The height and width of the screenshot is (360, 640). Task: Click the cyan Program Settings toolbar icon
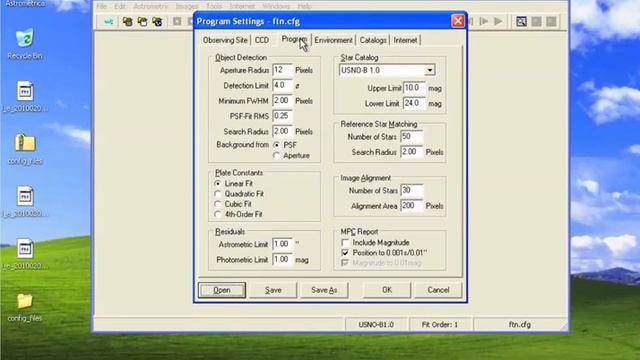pos(108,22)
